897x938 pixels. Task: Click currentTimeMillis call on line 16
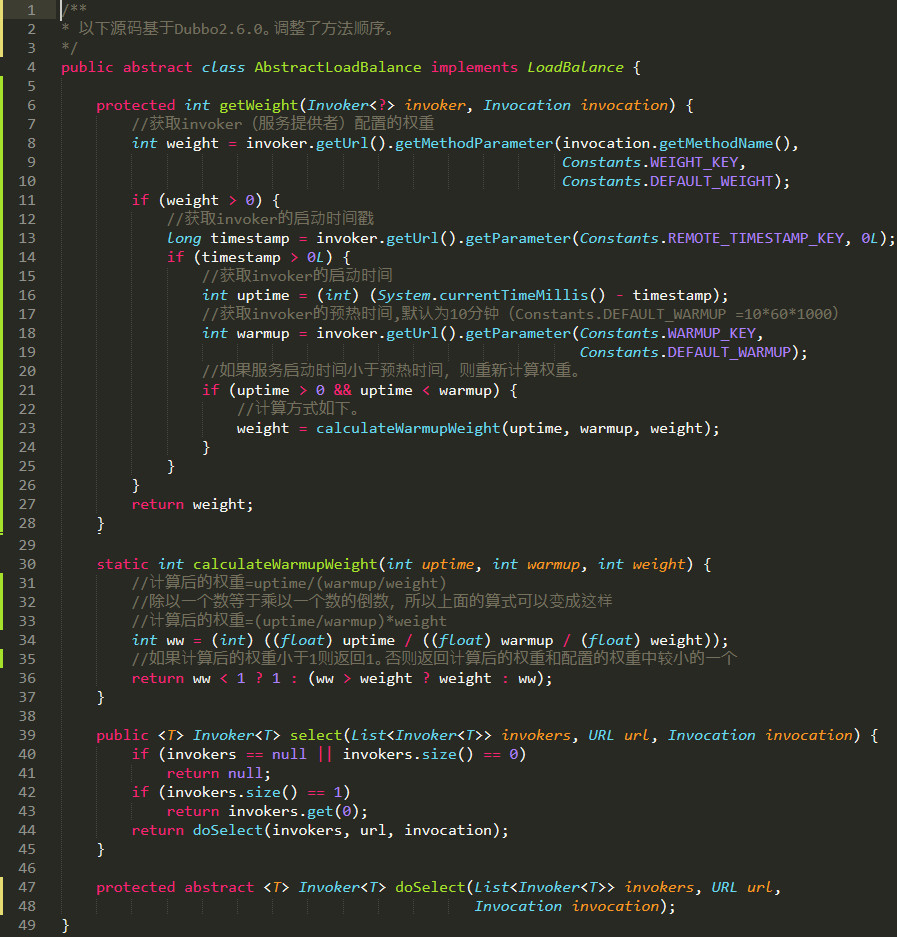514,295
